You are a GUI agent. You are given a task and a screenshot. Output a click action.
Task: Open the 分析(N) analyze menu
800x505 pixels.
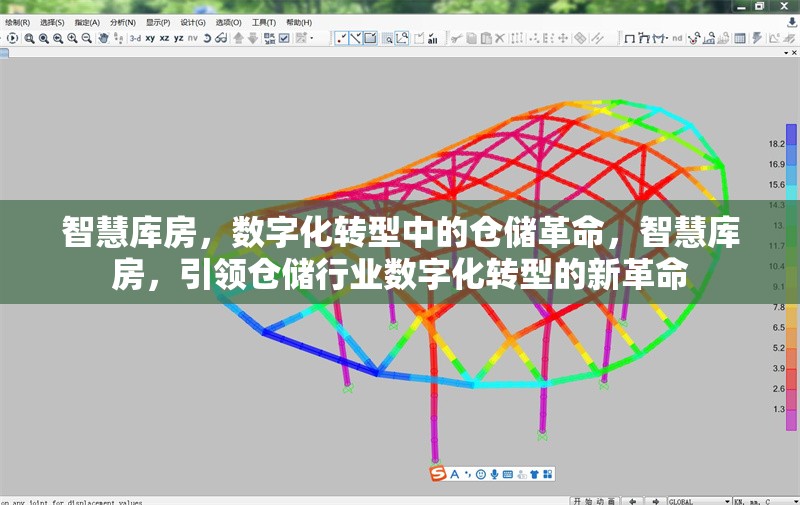tap(123, 22)
